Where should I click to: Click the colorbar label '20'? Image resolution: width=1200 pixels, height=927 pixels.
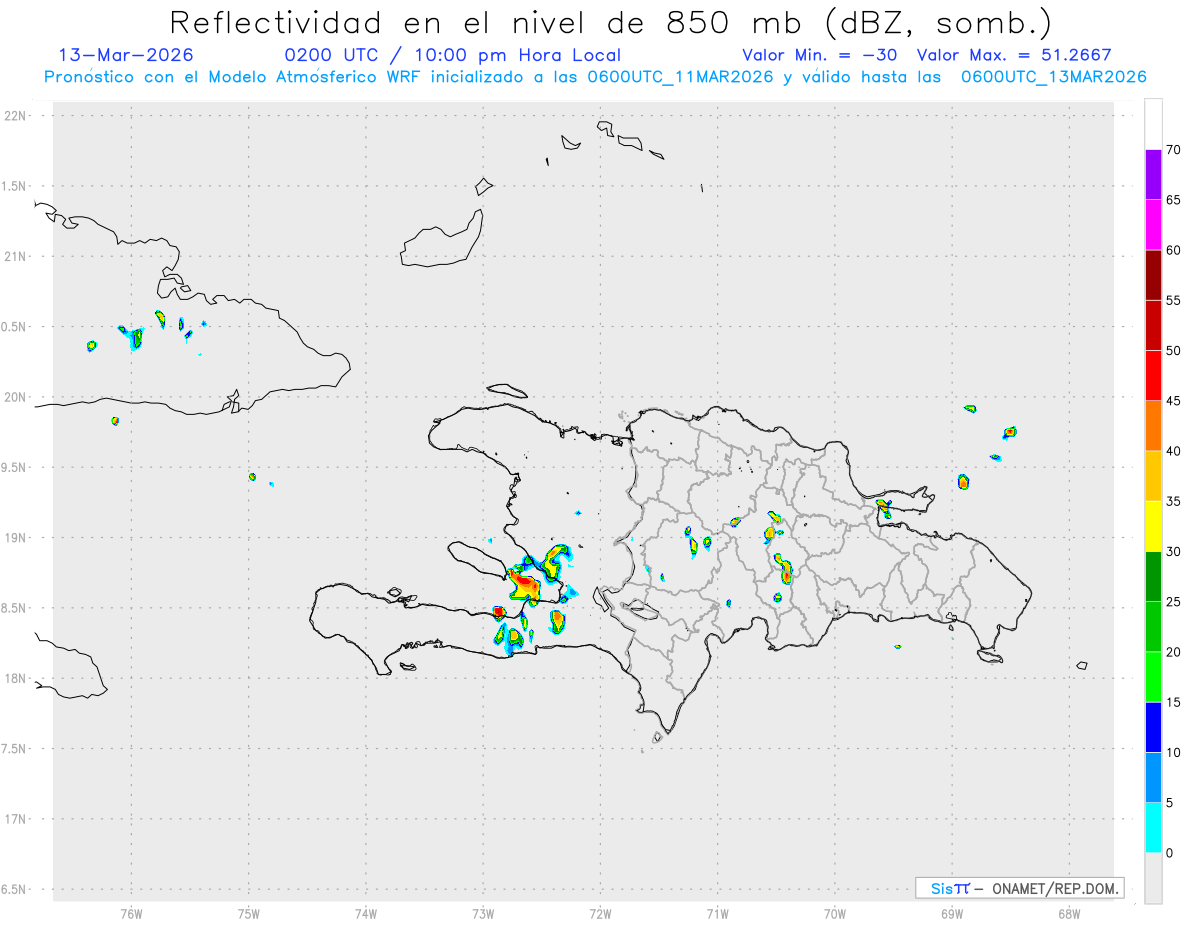pos(1173,652)
